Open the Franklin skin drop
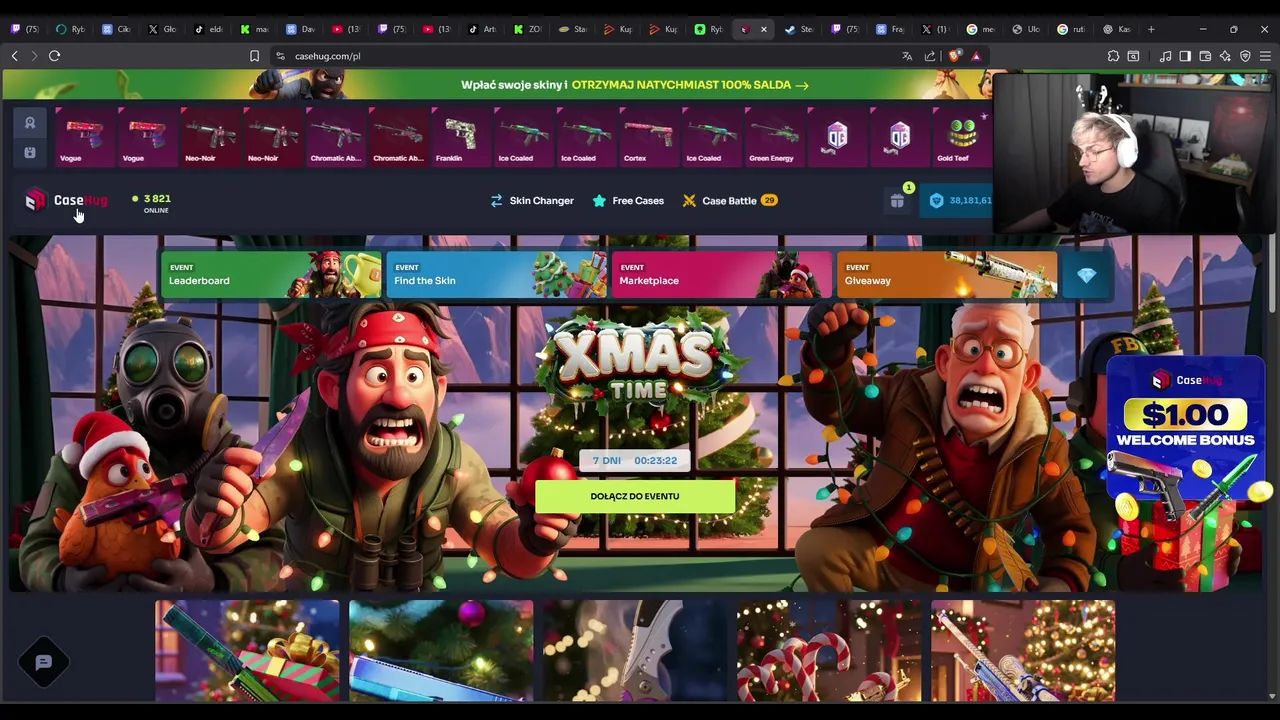The height and width of the screenshot is (720, 1280). tap(460, 137)
